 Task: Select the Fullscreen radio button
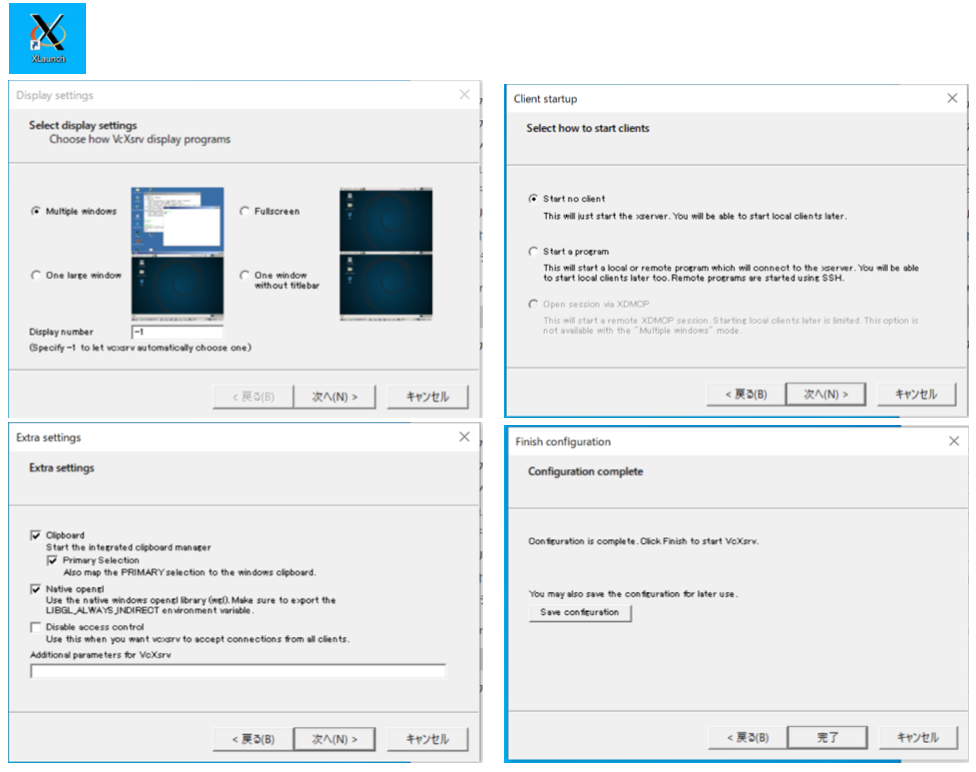click(x=245, y=212)
